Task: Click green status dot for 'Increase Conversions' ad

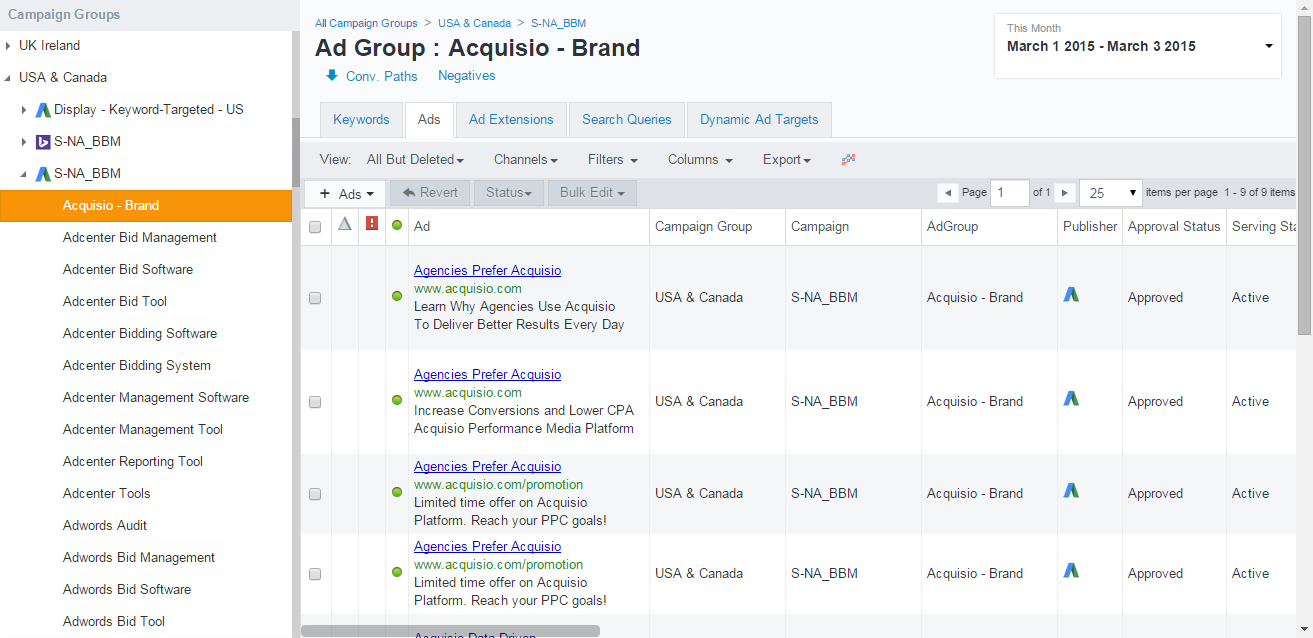Action: 397,401
